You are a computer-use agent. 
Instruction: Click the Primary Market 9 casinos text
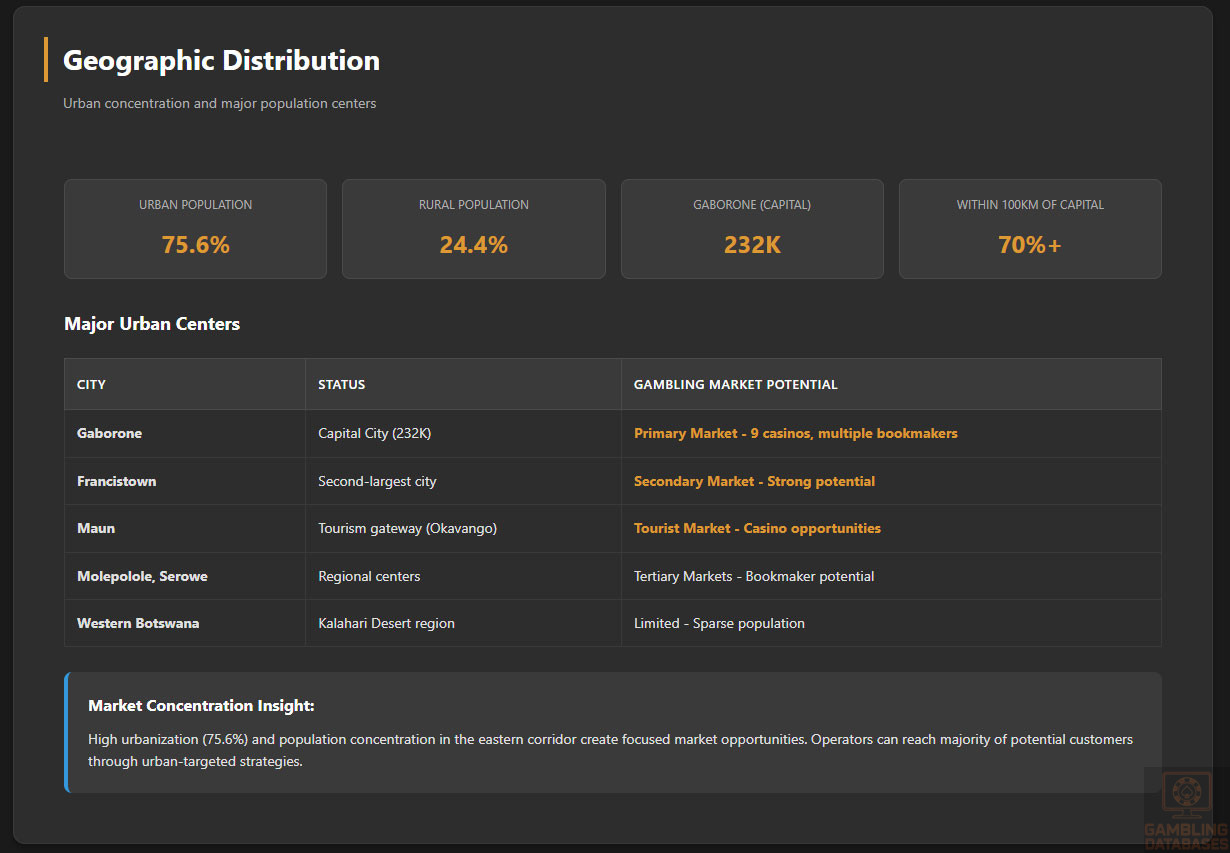pos(795,433)
